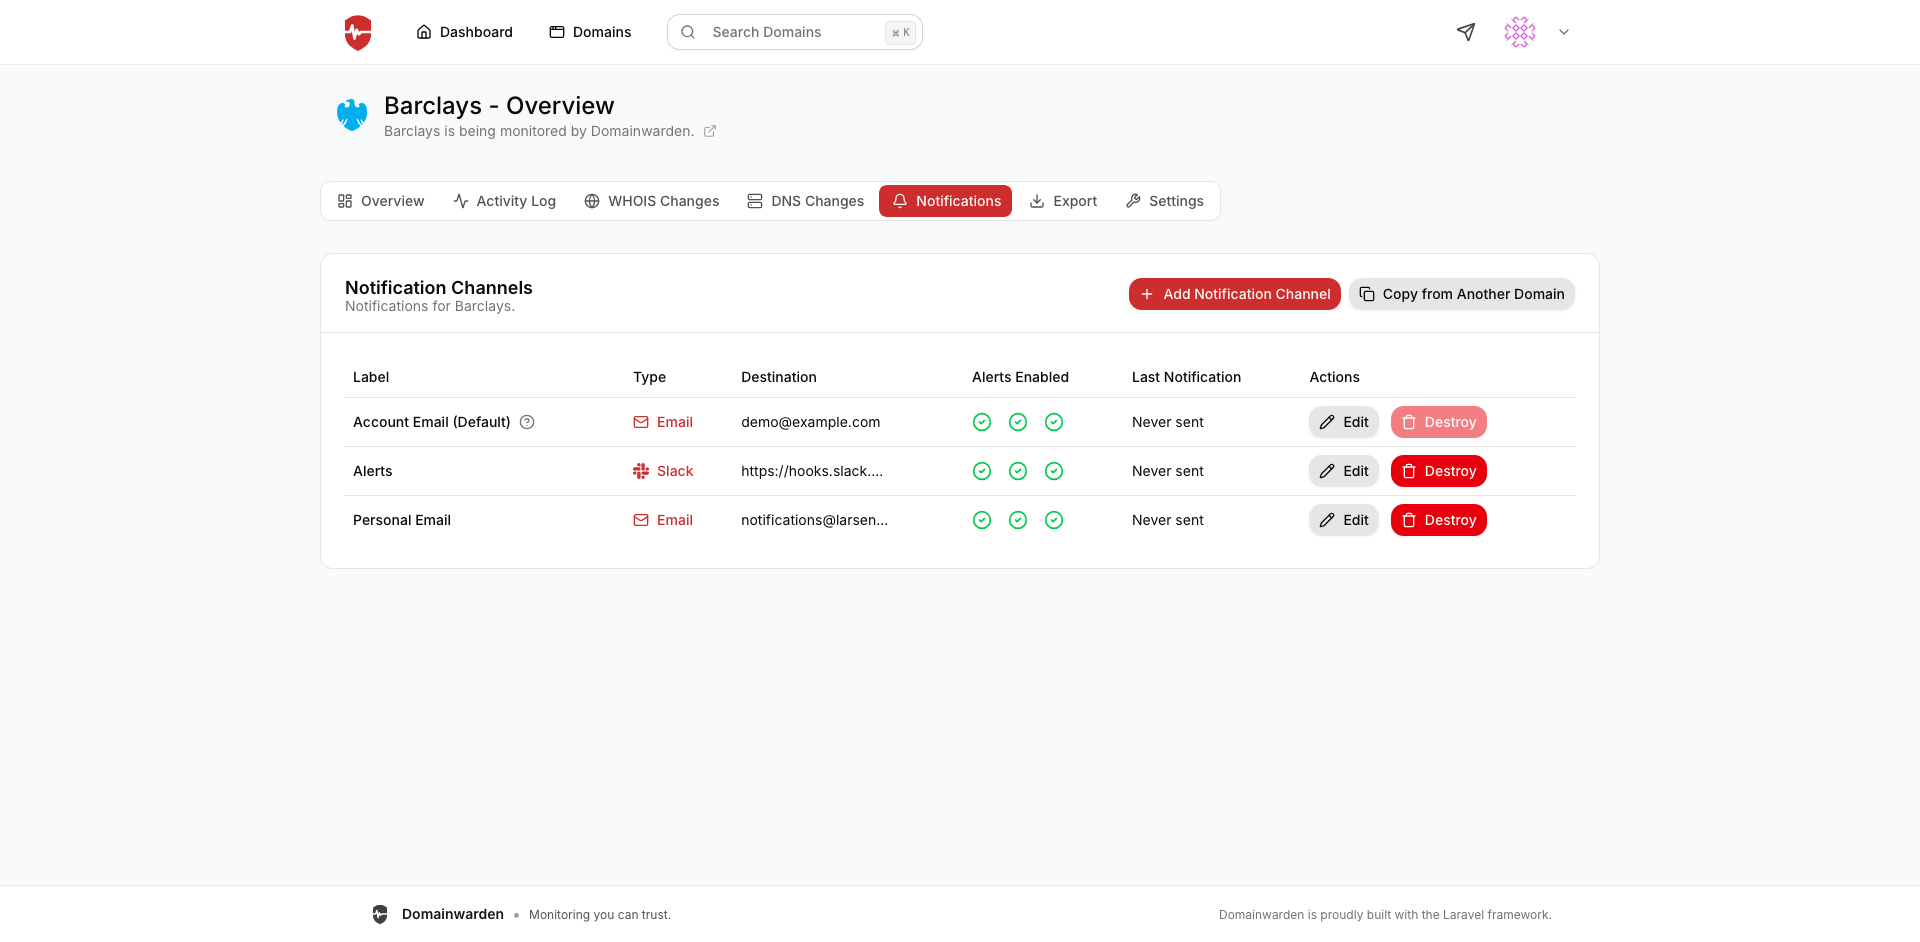Screen dimensions: 1920x942
Task: Click third alert checkmark in Account Email row
Action: pyautogui.click(x=1054, y=422)
